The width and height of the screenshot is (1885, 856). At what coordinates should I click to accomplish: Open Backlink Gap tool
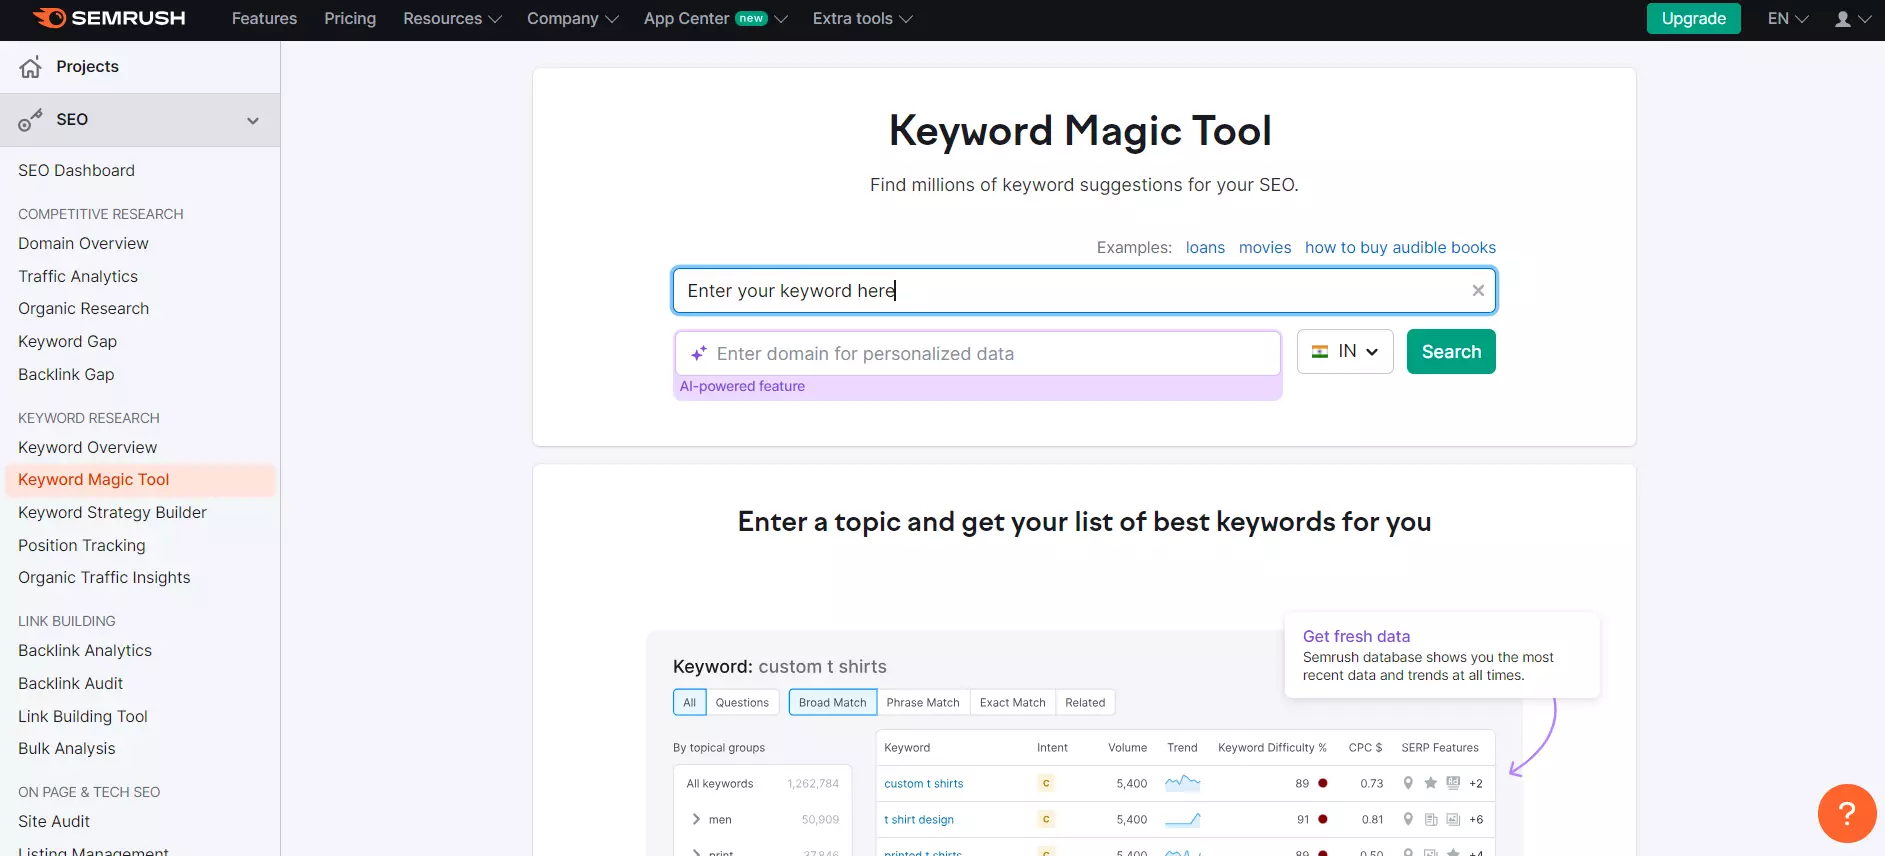[x=66, y=375]
